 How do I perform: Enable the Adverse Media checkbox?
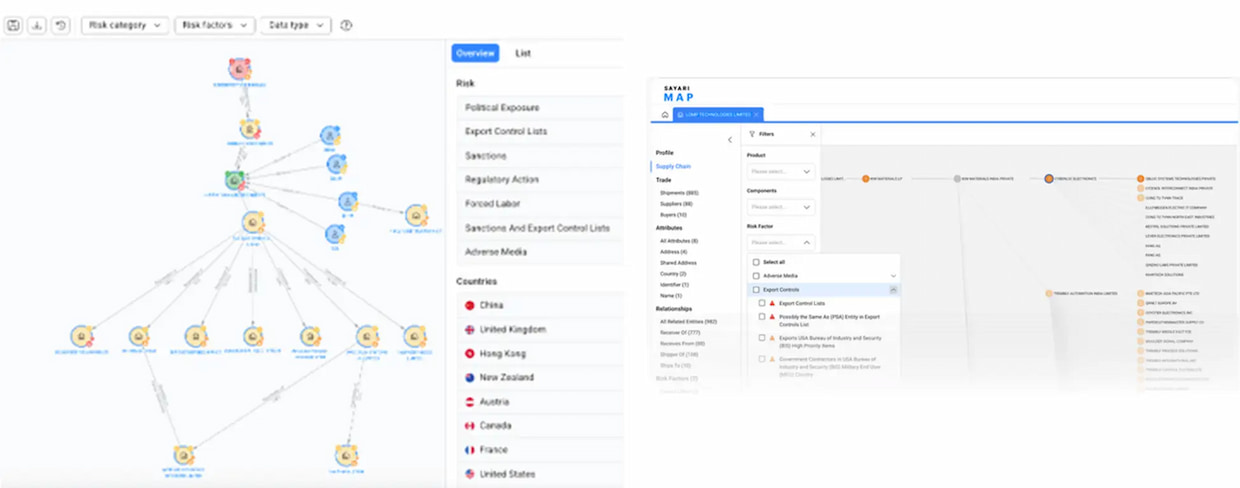click(756, 275)
